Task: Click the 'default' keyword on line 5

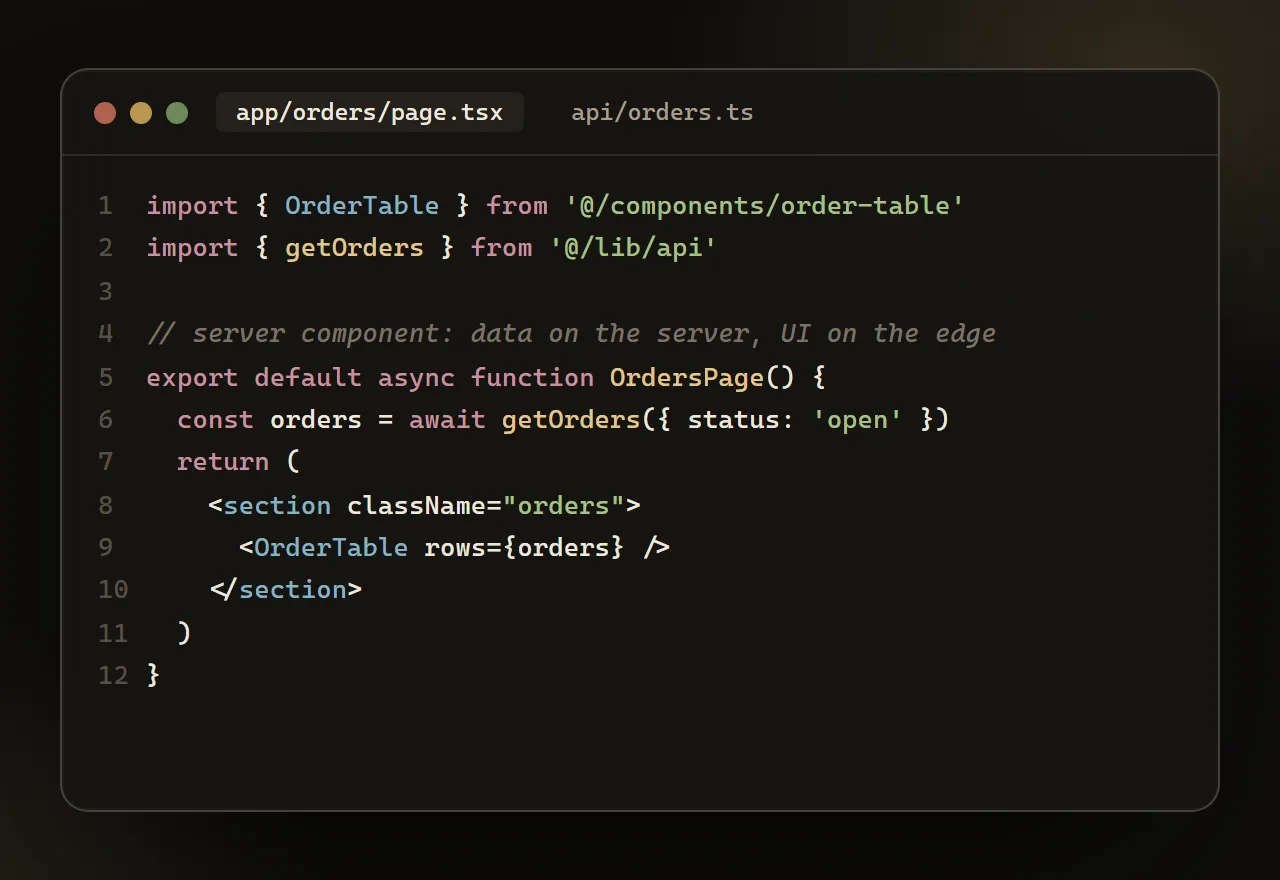Action: tap(308, 377)
